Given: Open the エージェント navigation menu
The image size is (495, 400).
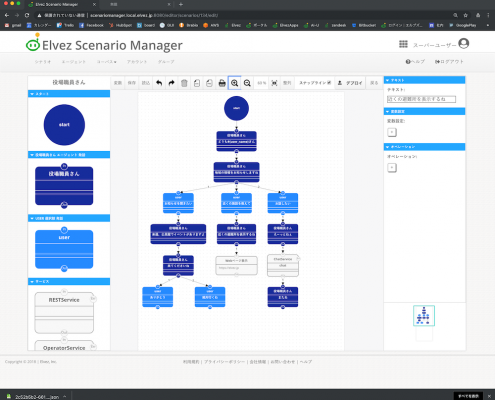Looking at the screenshot, I should [73, 62].
